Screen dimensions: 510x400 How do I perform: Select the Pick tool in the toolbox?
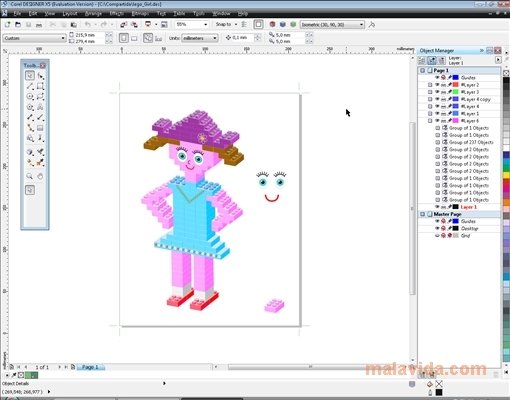30,76
